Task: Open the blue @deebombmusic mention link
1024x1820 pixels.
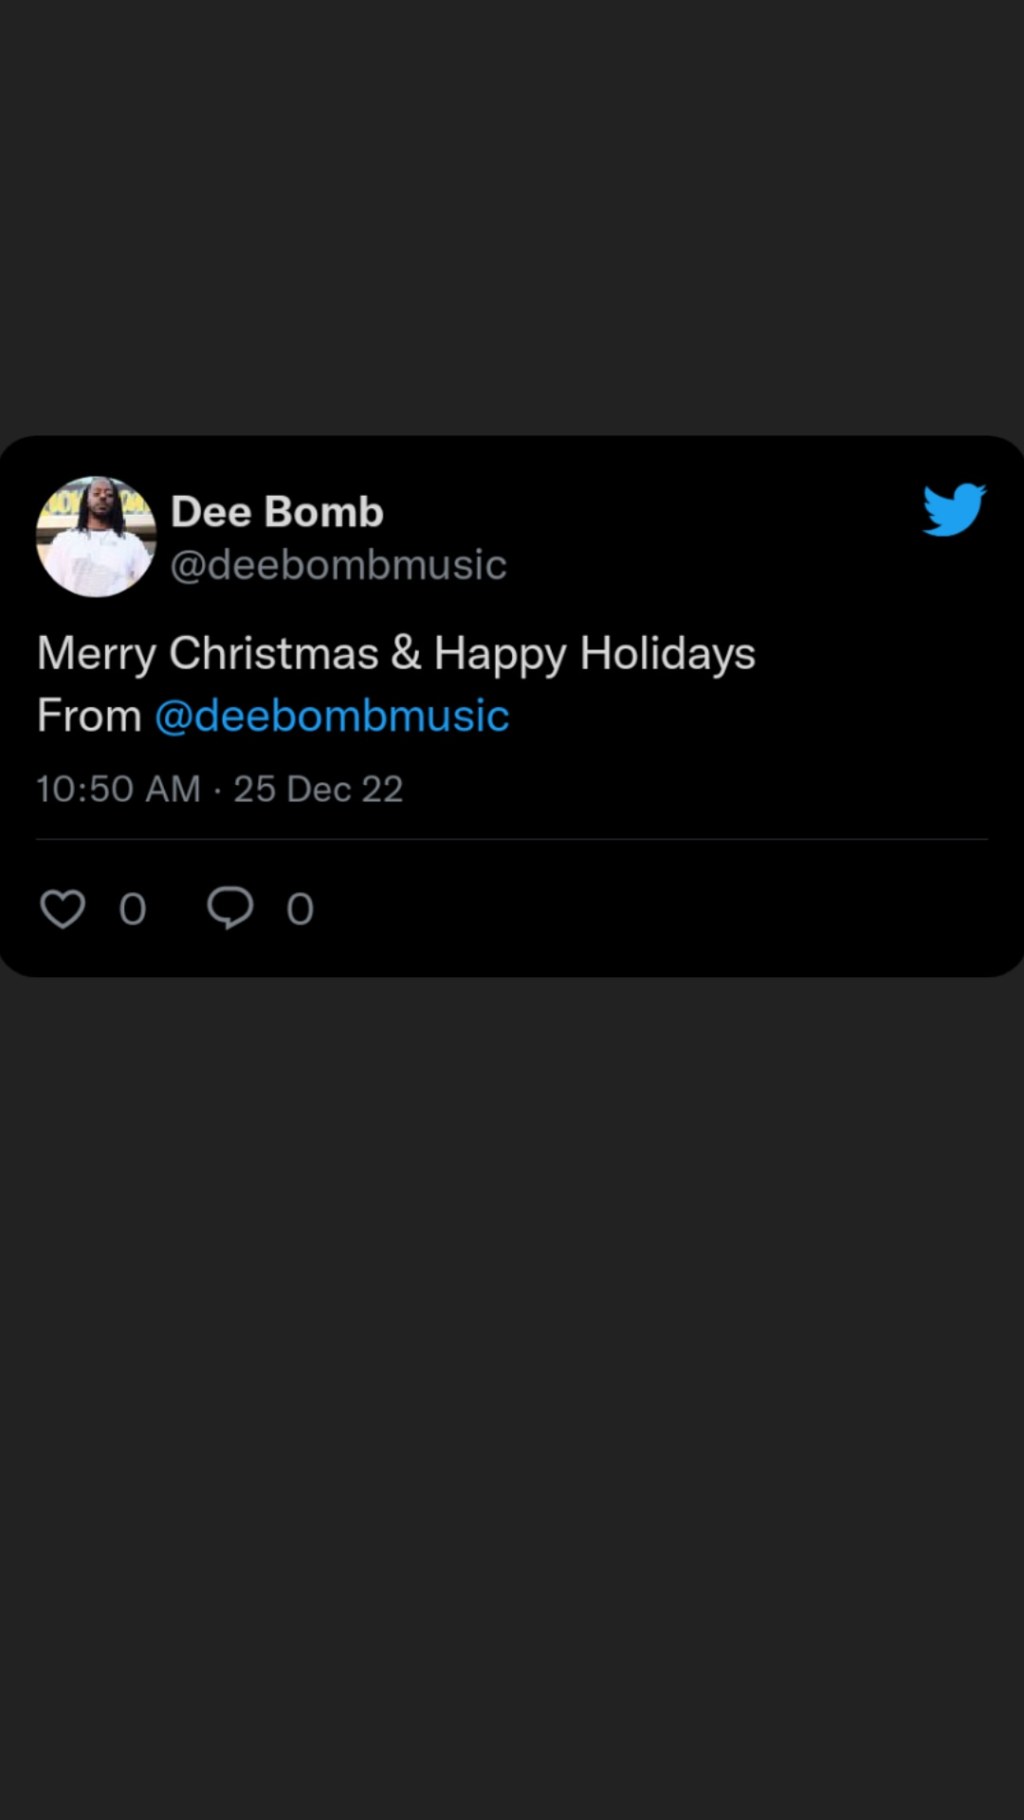Action: [x=332, y=716]
